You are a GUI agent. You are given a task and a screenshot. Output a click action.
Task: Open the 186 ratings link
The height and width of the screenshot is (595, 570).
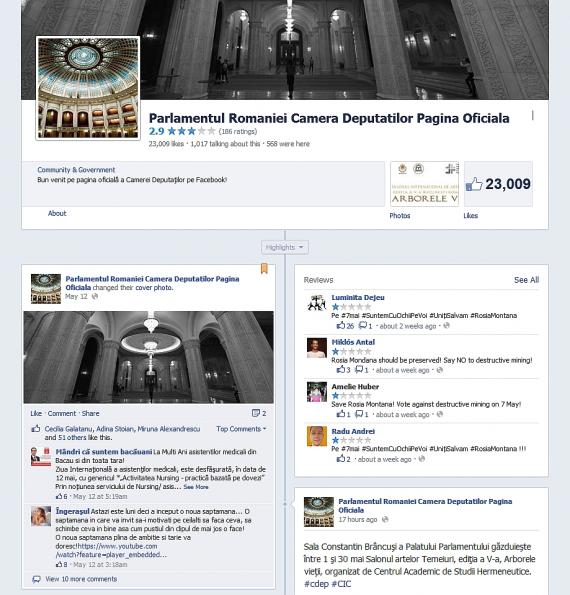pos(238,131)
